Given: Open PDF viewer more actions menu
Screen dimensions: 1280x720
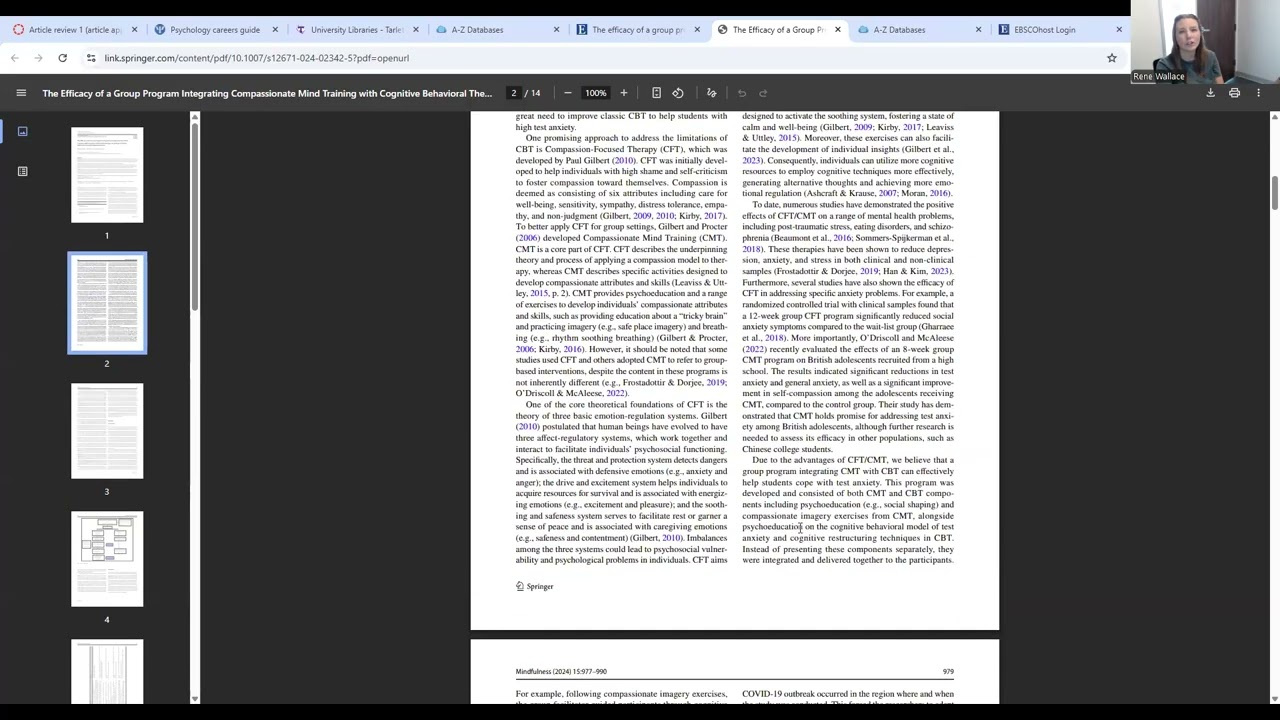Looking at the screenshot, I should click(1258, 93).
